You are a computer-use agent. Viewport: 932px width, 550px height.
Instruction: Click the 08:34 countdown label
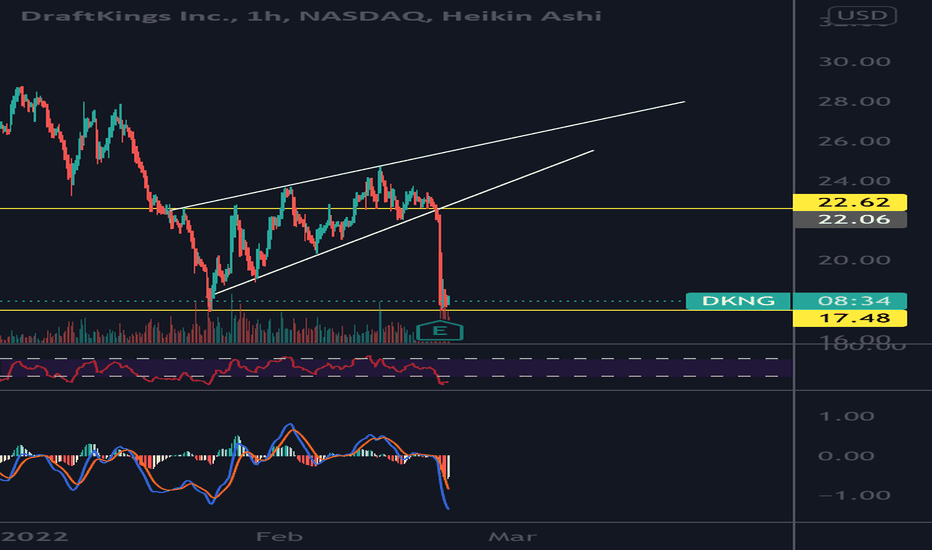pos(850,301)
